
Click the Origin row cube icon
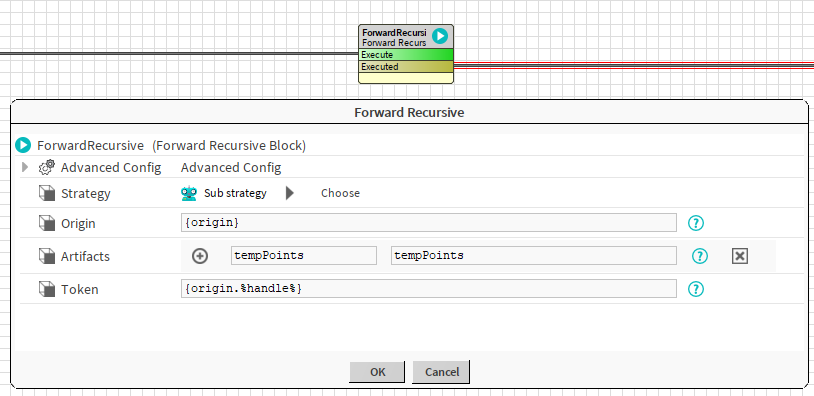tap(47, 223)
